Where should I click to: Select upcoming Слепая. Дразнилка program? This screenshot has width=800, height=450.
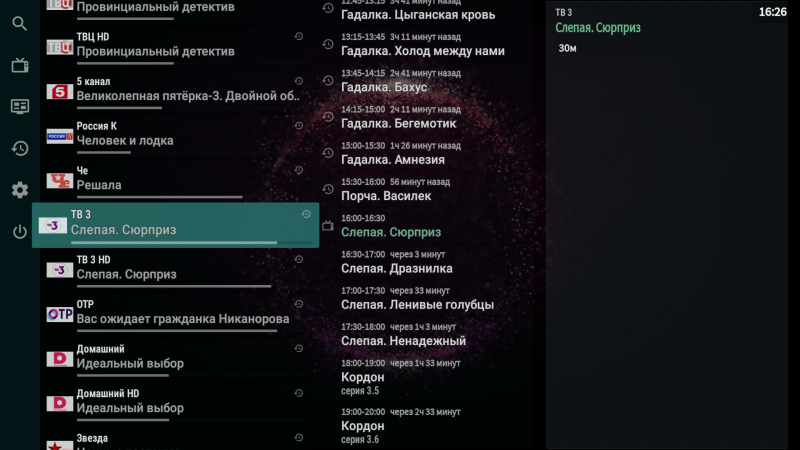click(429, 262)
